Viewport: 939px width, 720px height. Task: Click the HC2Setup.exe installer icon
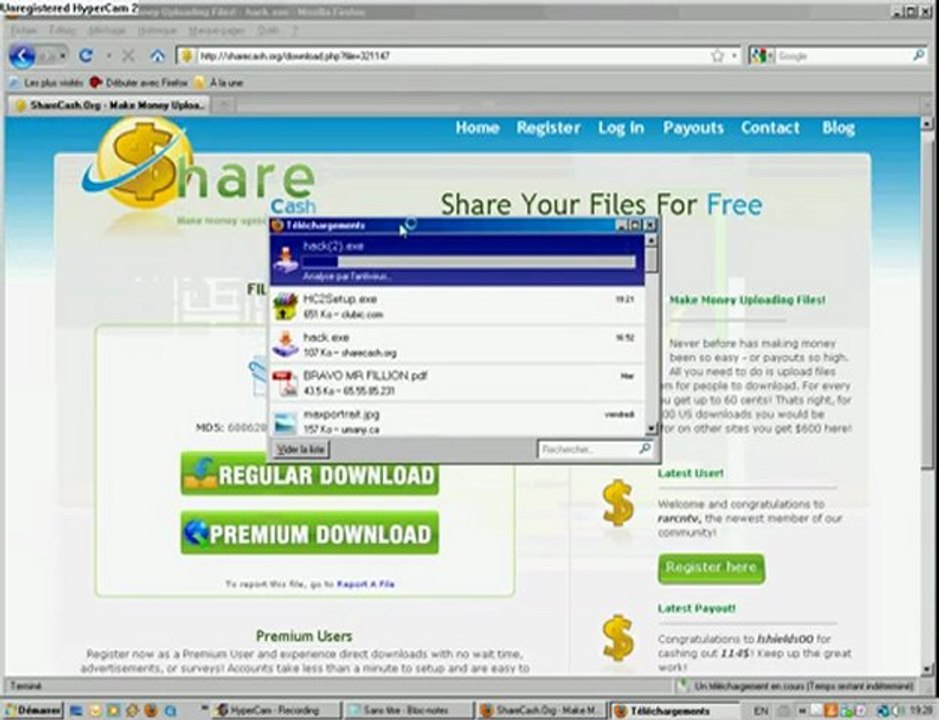point(285,306)
